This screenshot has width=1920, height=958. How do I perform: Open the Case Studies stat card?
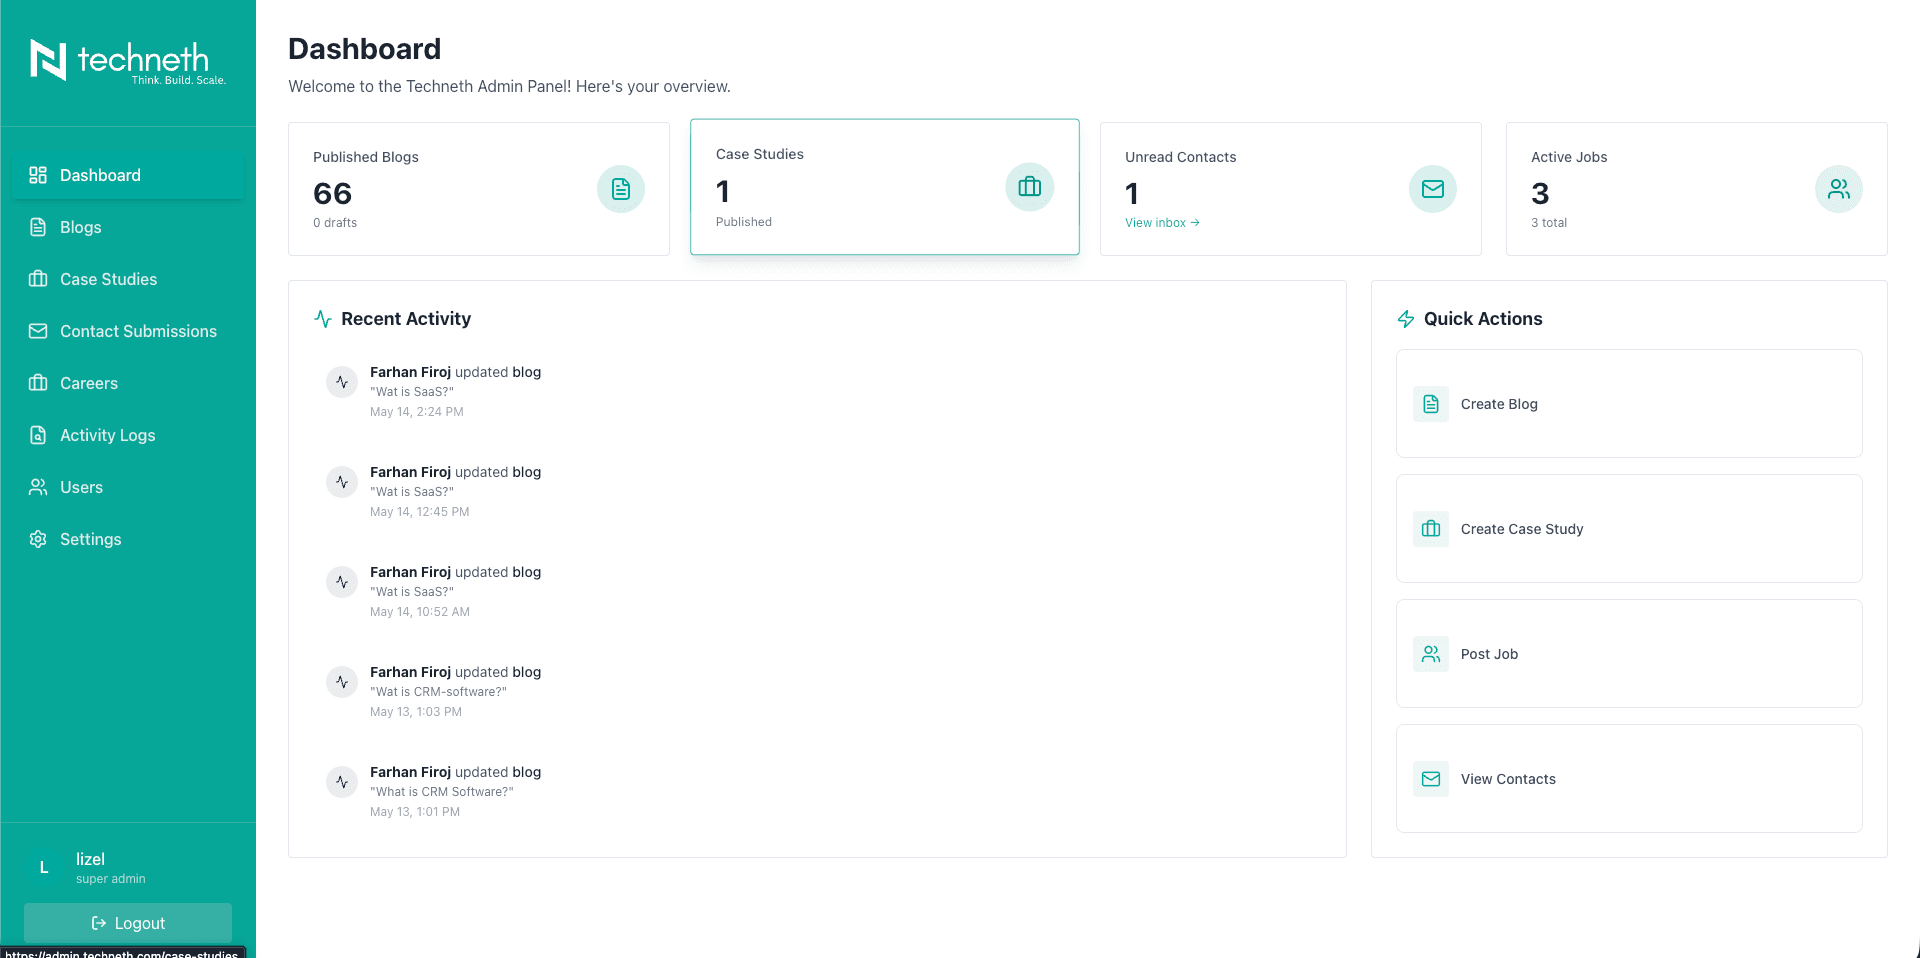(x=885, y=187)
